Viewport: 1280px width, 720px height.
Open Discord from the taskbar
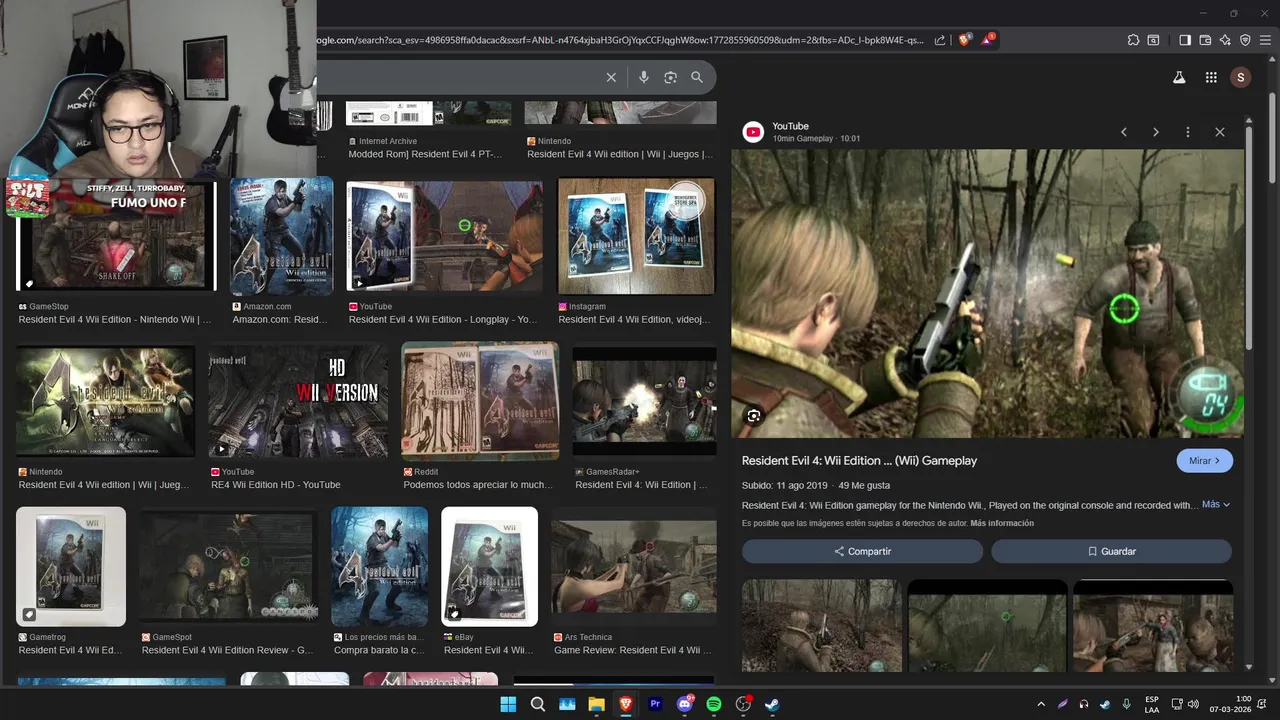(x=685, y=704)
